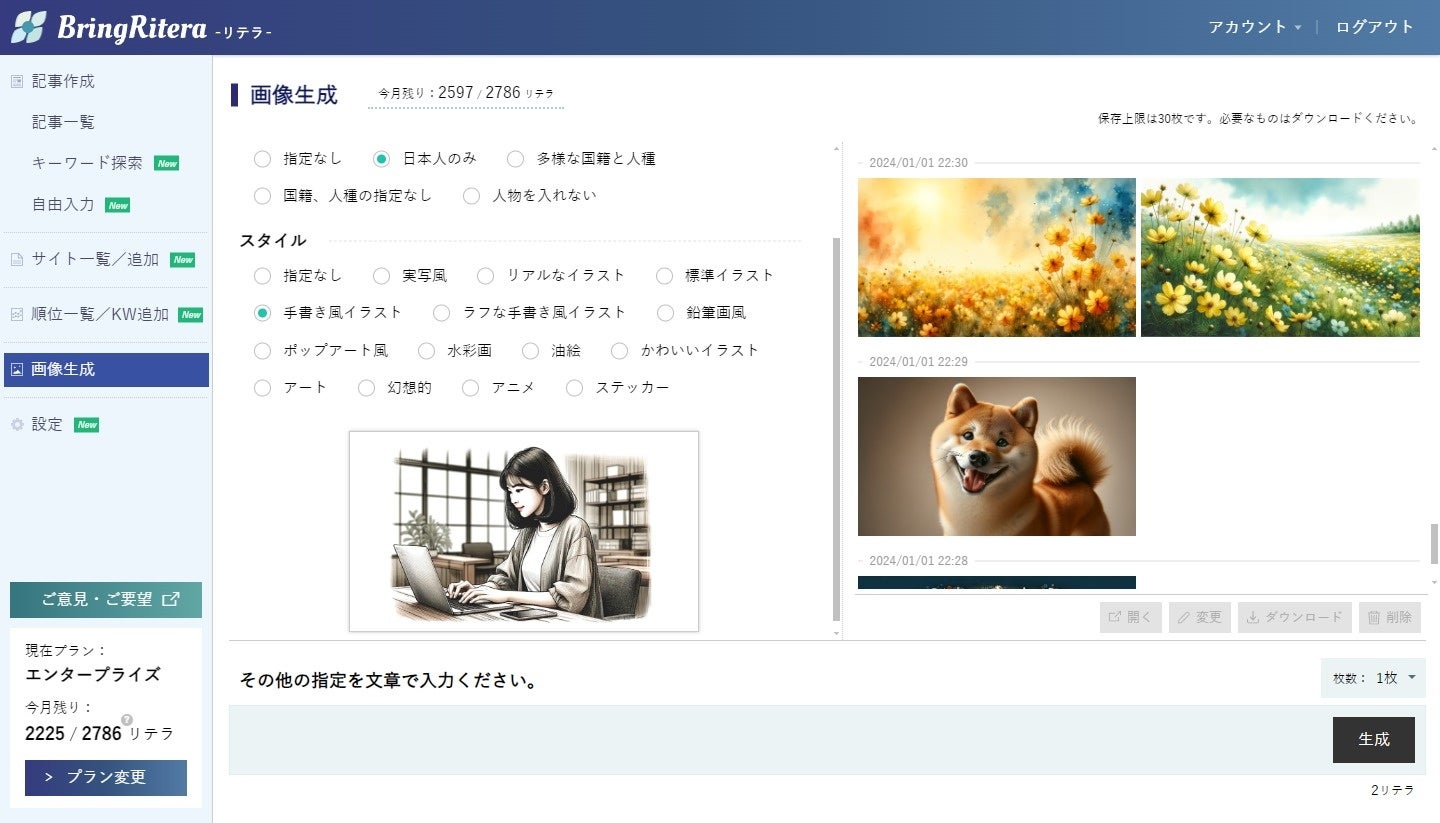The image size is (1440, 823).
Task: Pick the 標準イラスト style option
Action: tap(664, 276)
